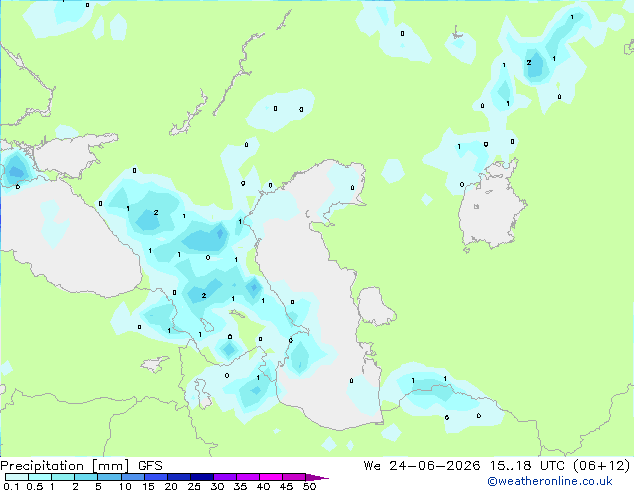Select the legend swatch between 20 and 25
This screenshot has width=634, height=490.
[x=178, y=477]
